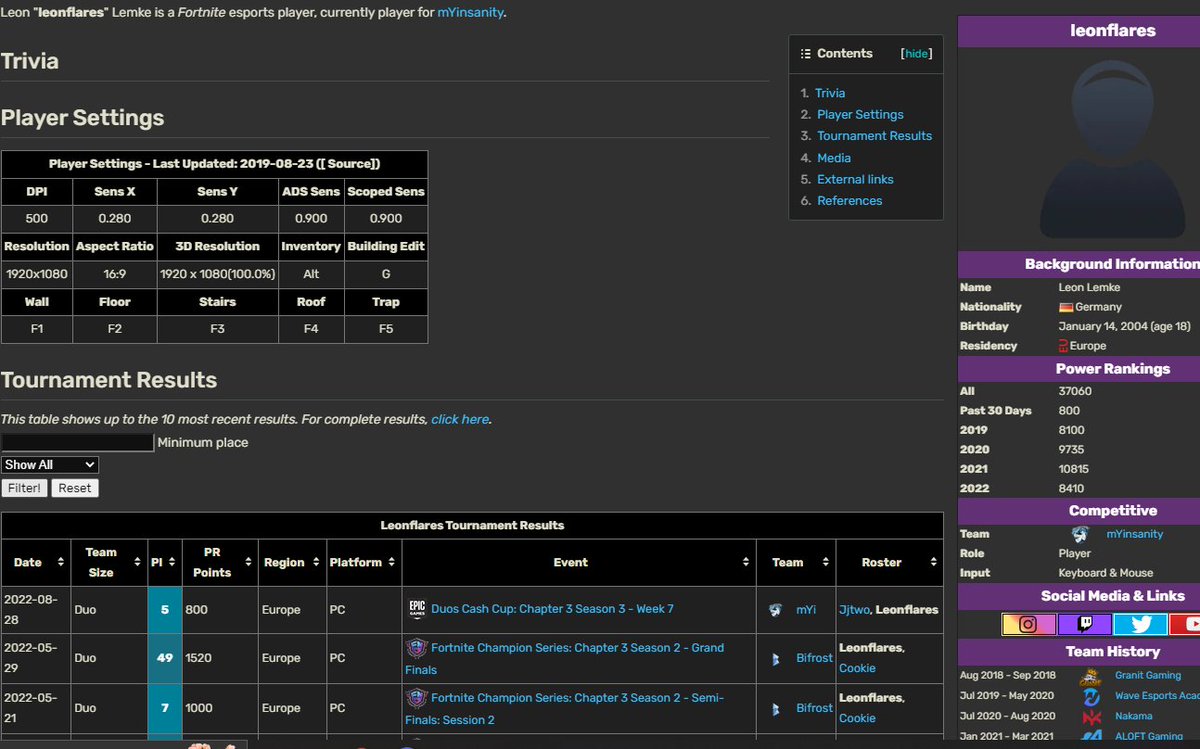This screenshot has width=1200, height=749.
Task: Open leonflares' YouTube channel icon
Action: point(1185,624)
